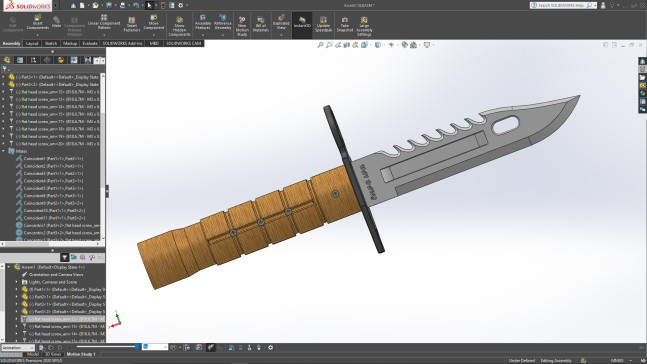The width and height of the screenshot is (647, 364).
Task: Open Reference Geometry tool
Action: tap(222, 22)
